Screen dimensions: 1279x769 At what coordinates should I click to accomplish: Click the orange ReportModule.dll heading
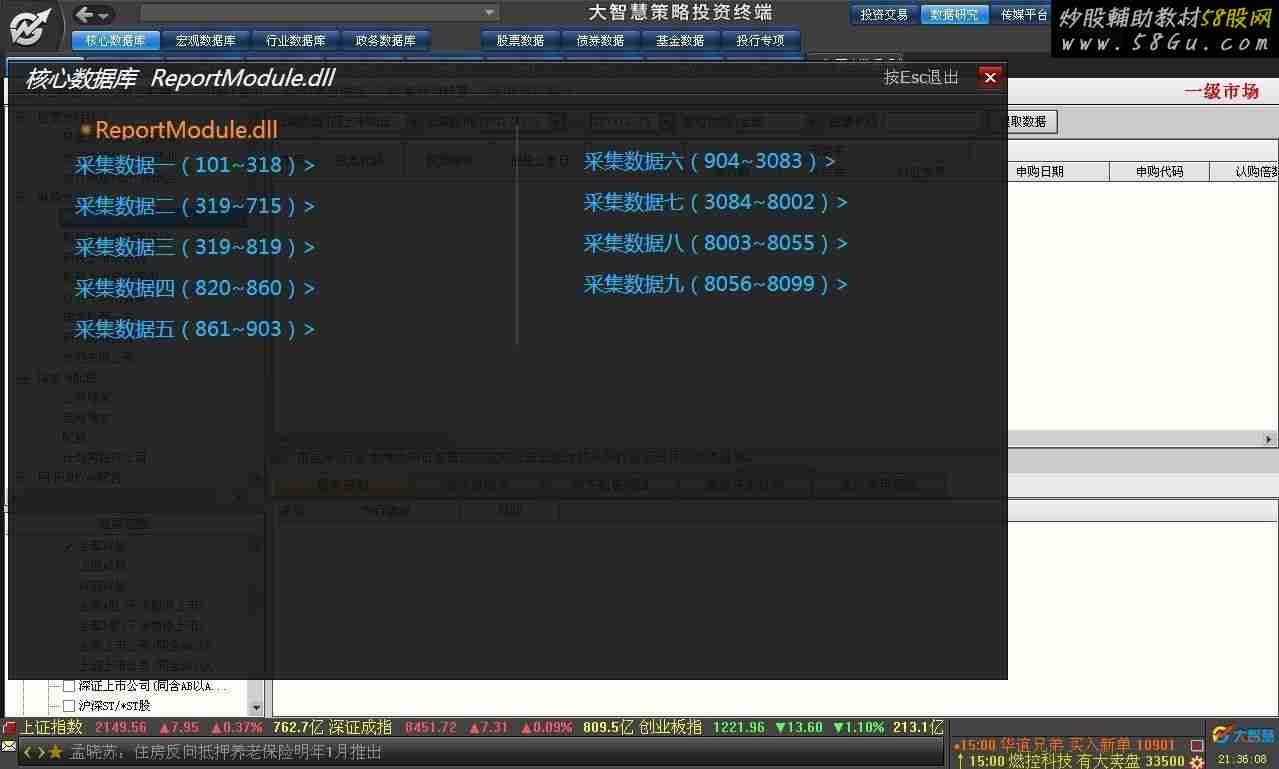tap(186, 130)
